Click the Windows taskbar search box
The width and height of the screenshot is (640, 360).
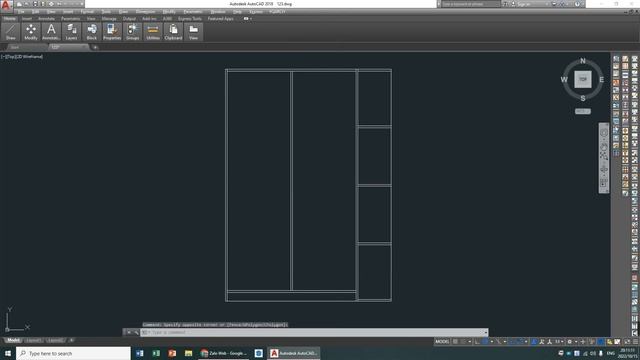(73, 353)
